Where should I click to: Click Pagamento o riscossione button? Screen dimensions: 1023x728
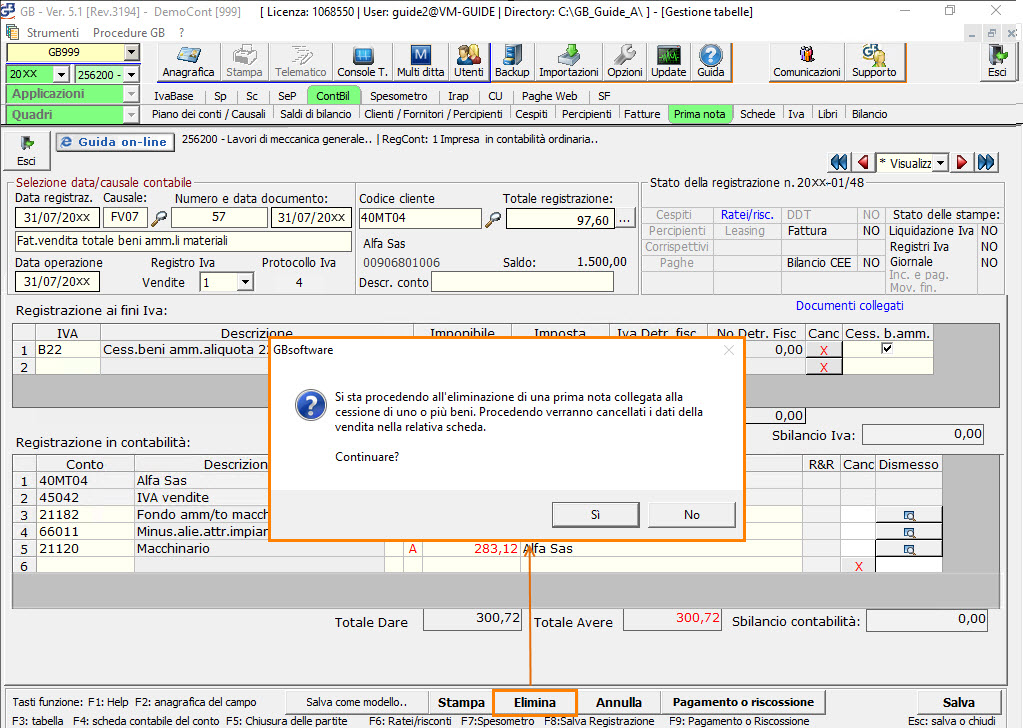click(x=743, y=702)
